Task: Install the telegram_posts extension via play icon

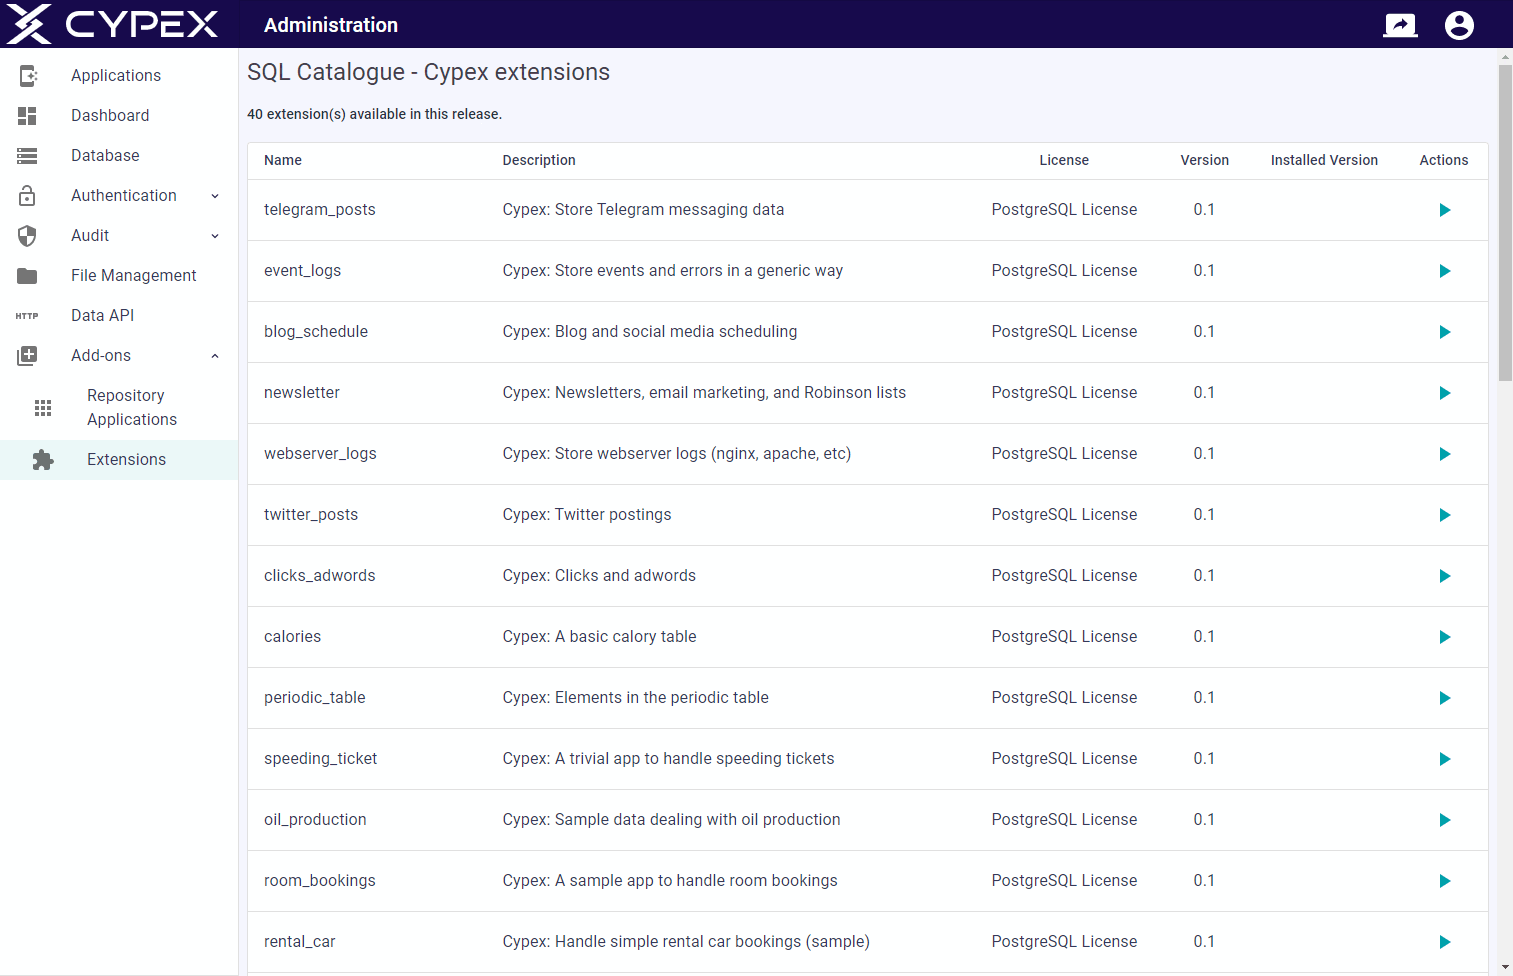Action: [1444, 210]
